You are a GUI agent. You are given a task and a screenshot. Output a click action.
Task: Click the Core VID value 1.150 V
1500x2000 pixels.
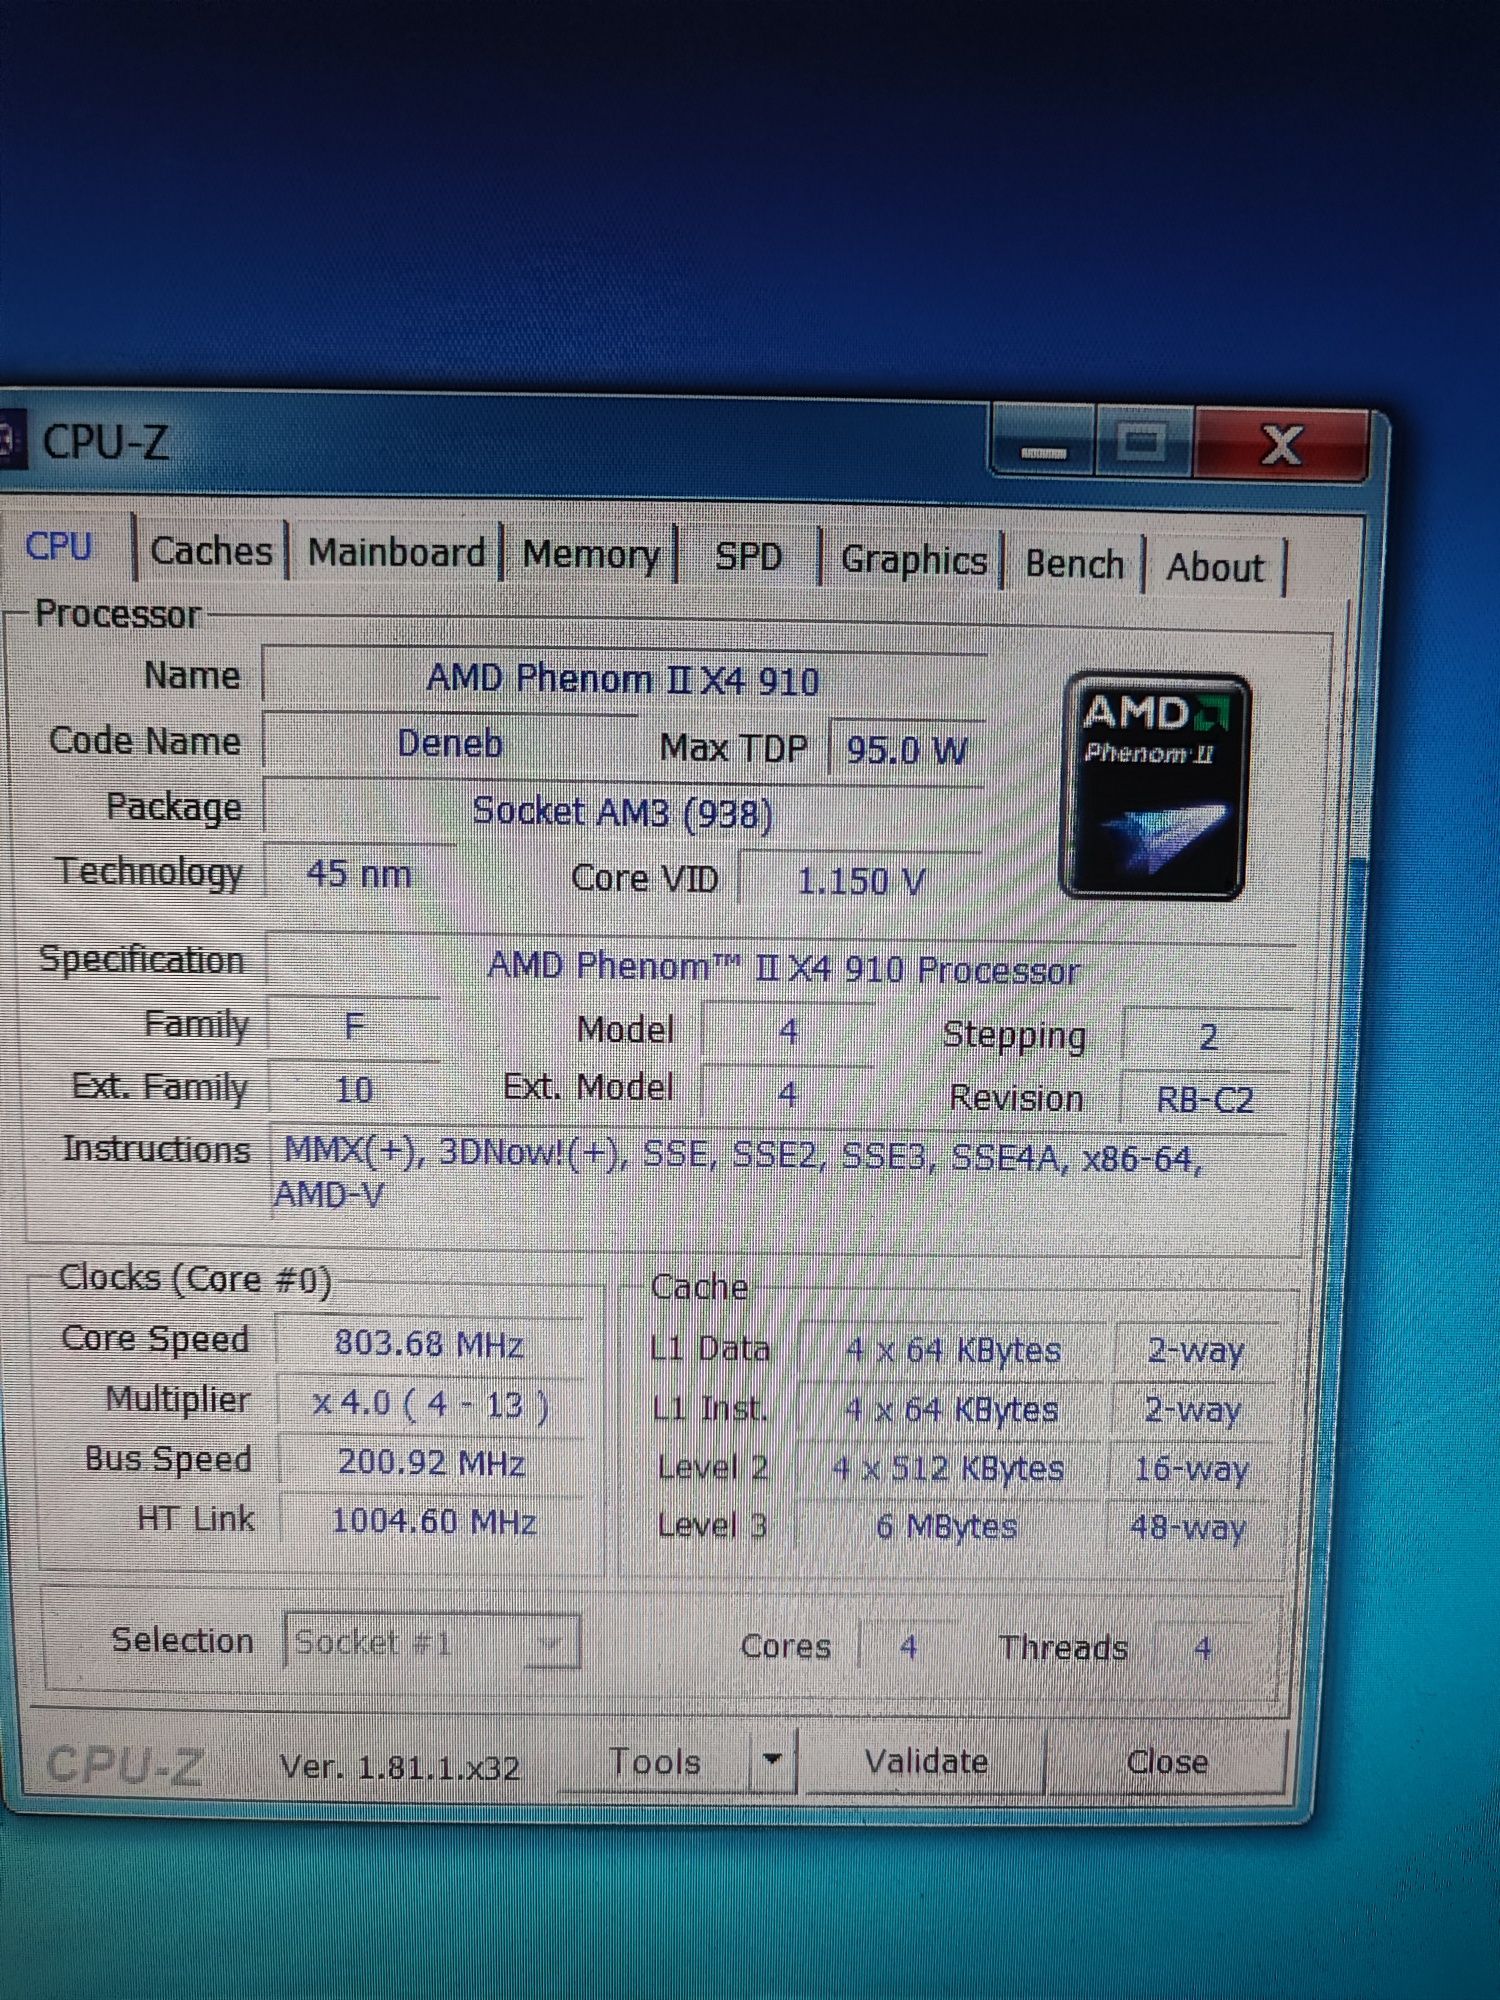[x=860, y=881]
